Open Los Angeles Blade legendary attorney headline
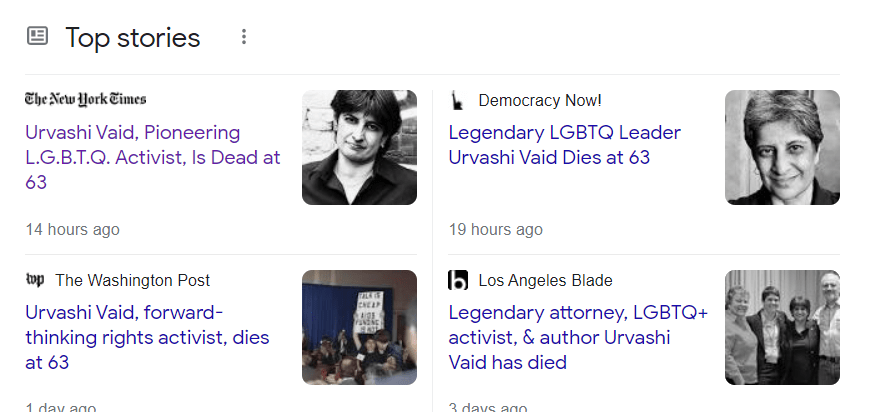Screen dimensions: 875x412 (x=577, y=337)
